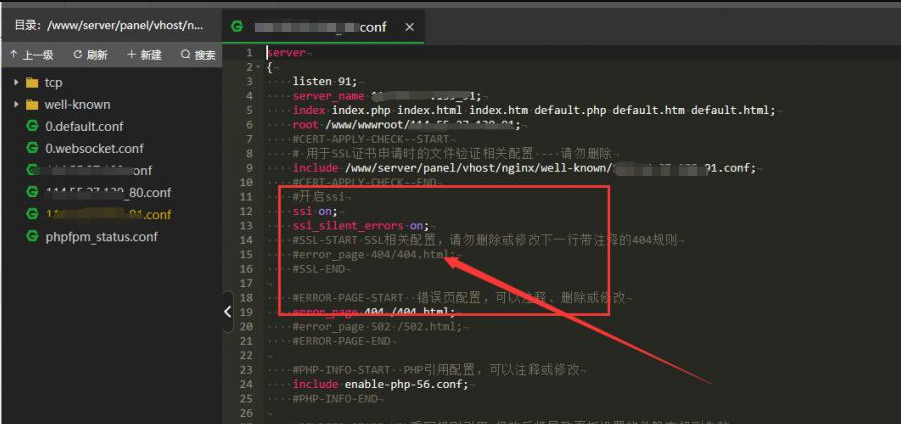Click the '#PHP-INFO-END' comment

[x=335, y=398]
